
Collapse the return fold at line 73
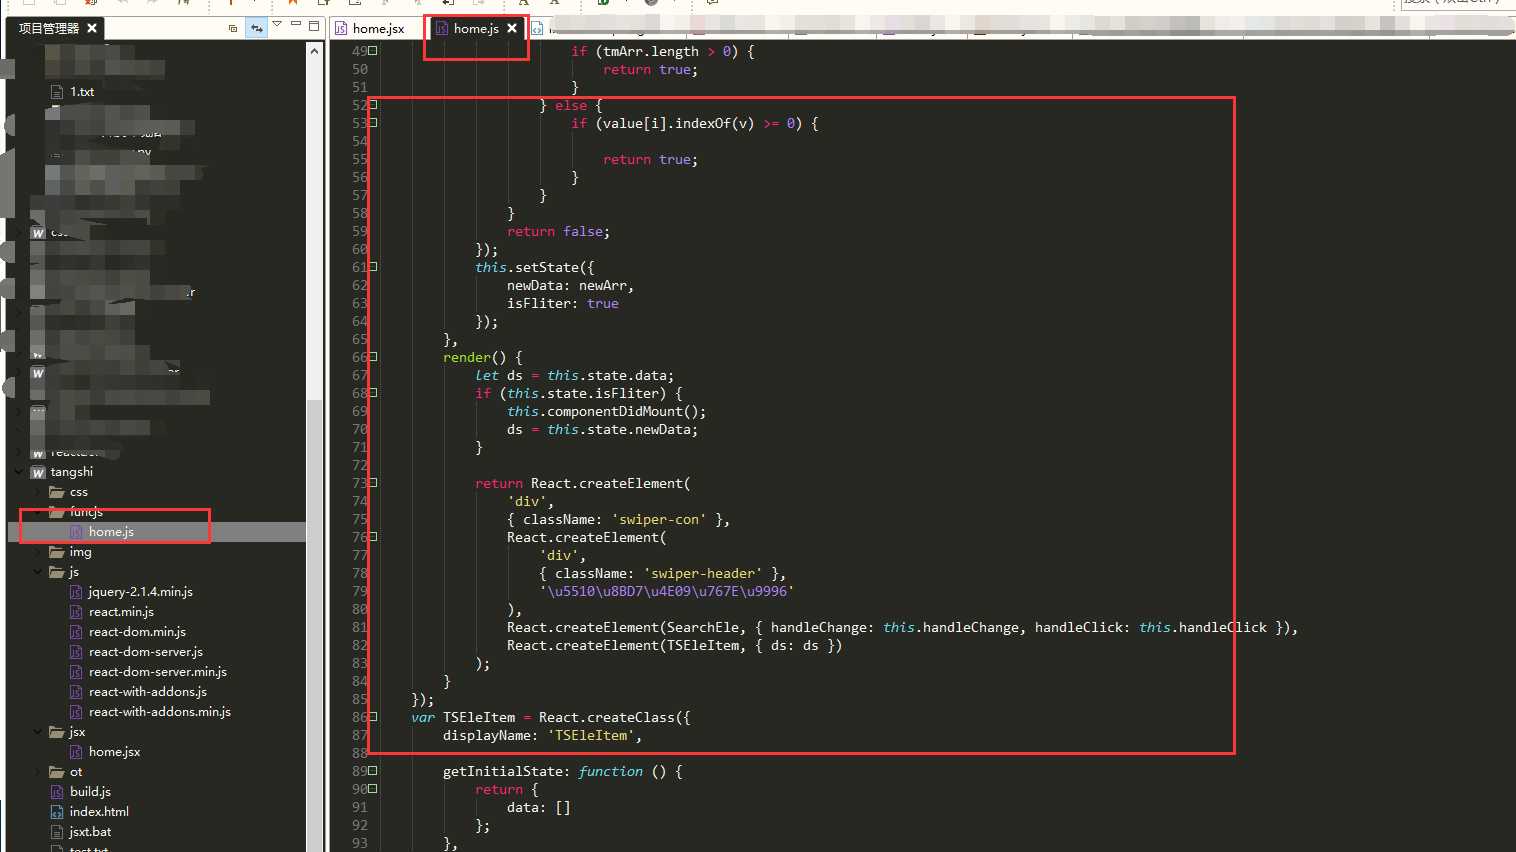[373, 482]
